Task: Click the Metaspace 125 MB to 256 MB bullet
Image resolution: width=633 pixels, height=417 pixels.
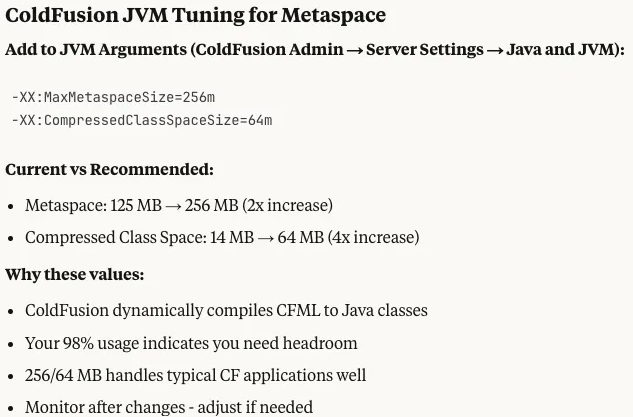Action: 179,205
